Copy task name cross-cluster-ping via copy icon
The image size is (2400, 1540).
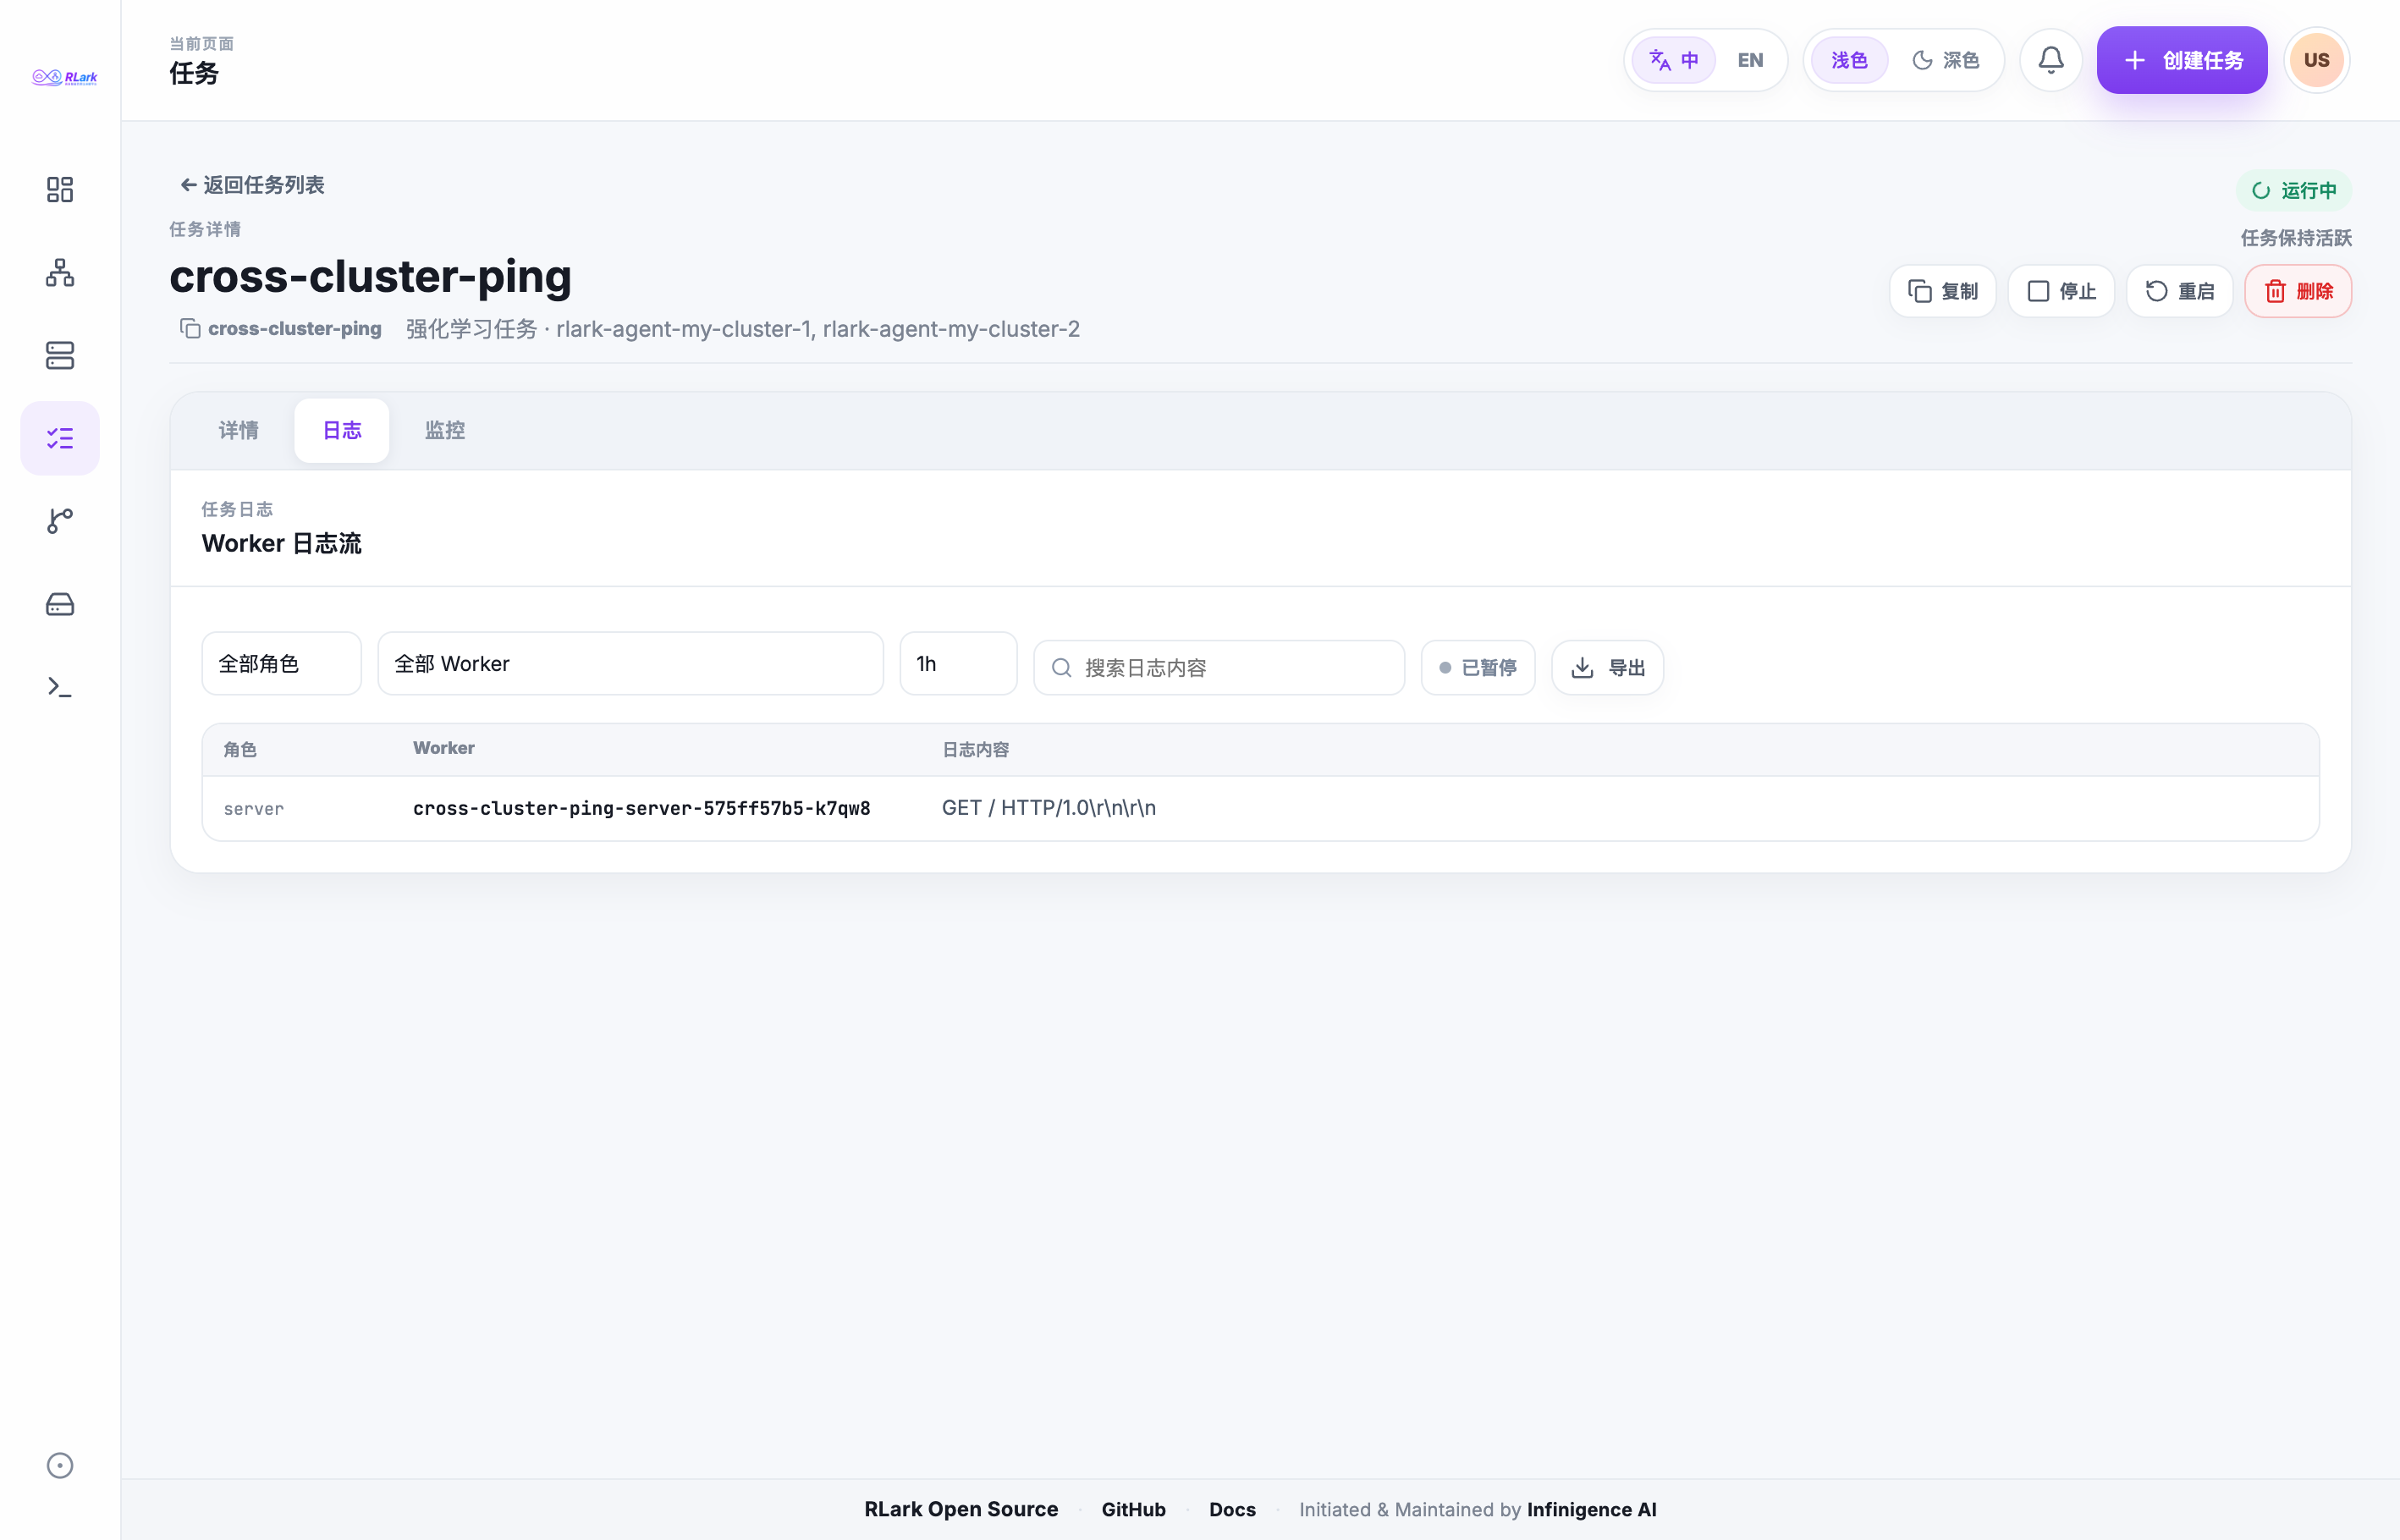[x=190, y=328]
